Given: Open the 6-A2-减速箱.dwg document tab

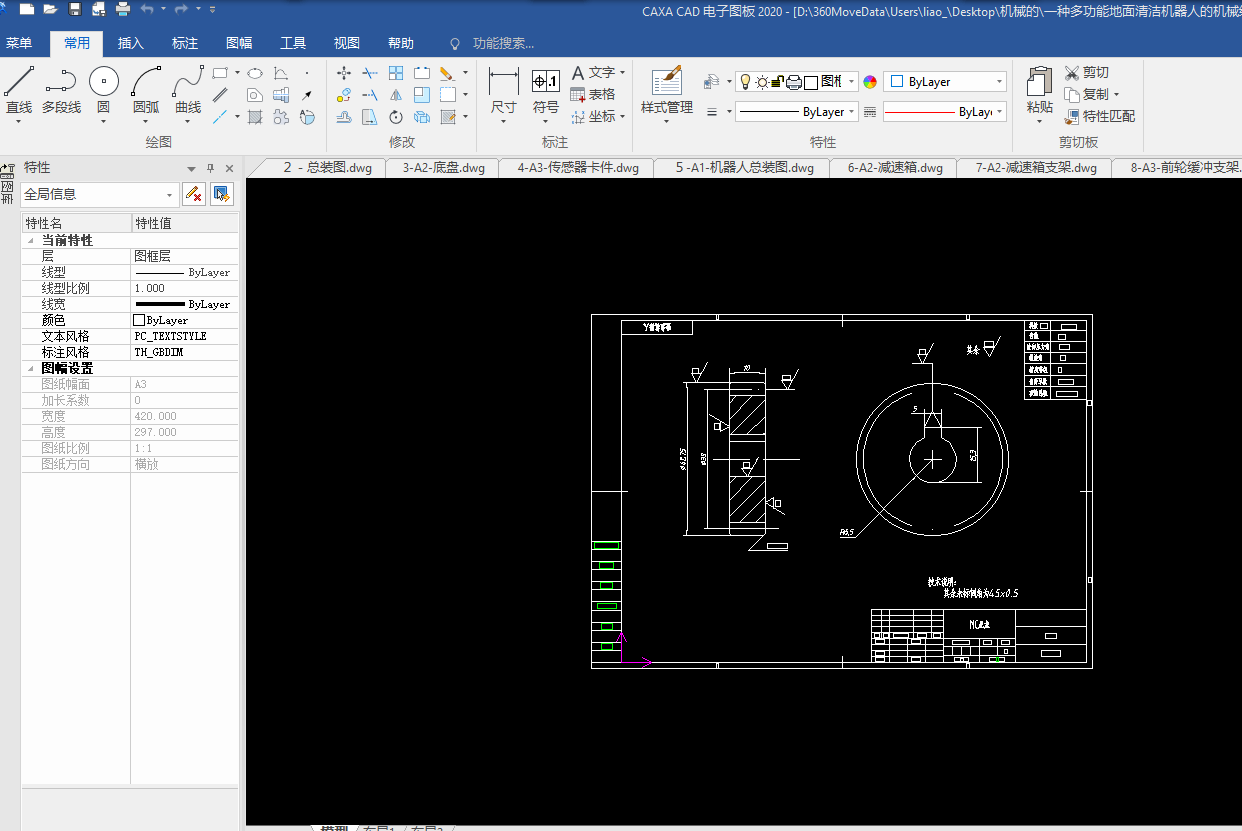Looking at the screenshot, I should tap(894, 168).
